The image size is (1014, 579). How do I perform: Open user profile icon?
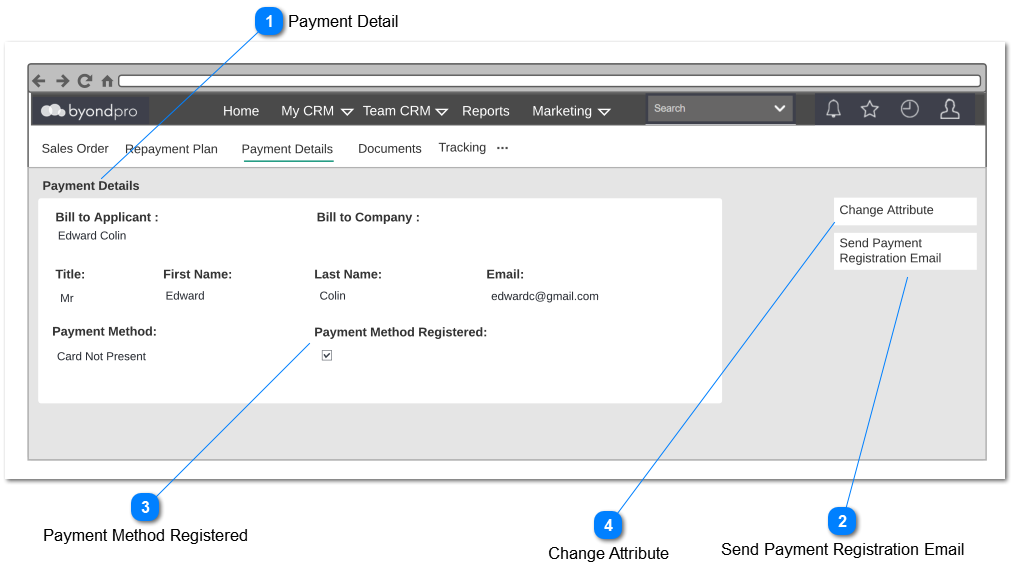pyautogui.click(x=949, y=109)
